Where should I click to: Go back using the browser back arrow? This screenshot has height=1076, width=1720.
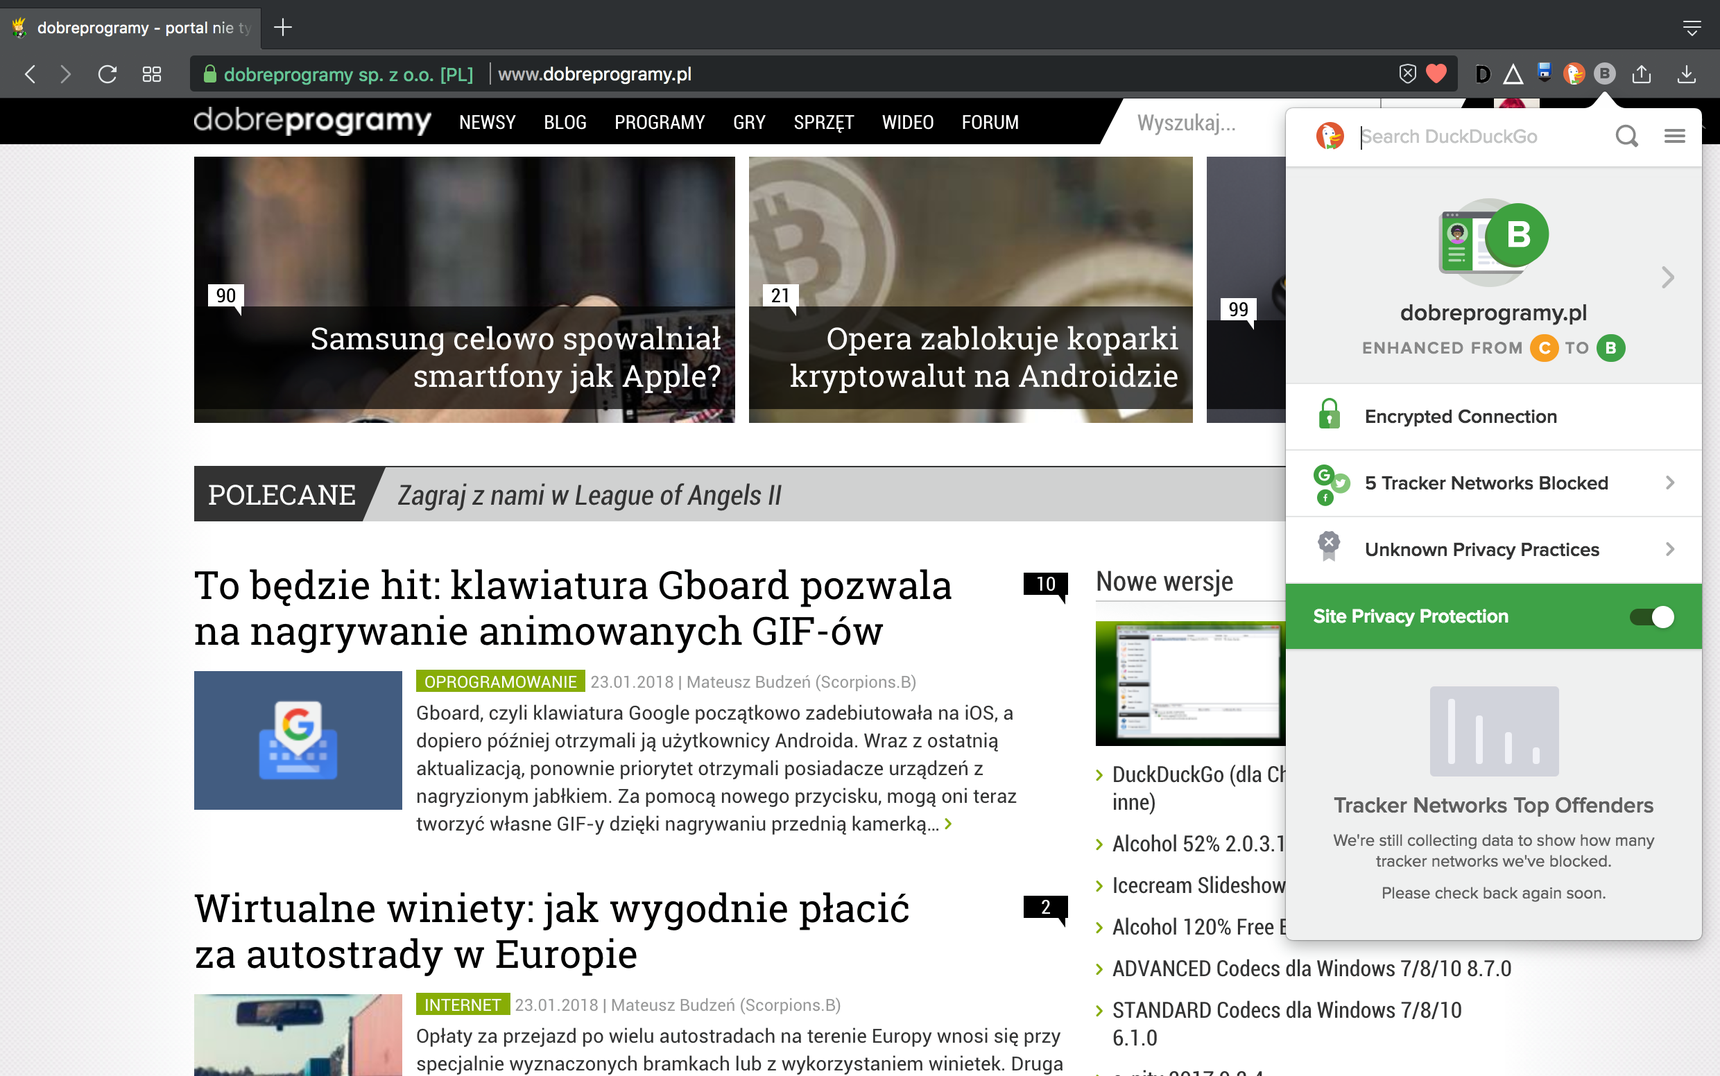(30, 74)
